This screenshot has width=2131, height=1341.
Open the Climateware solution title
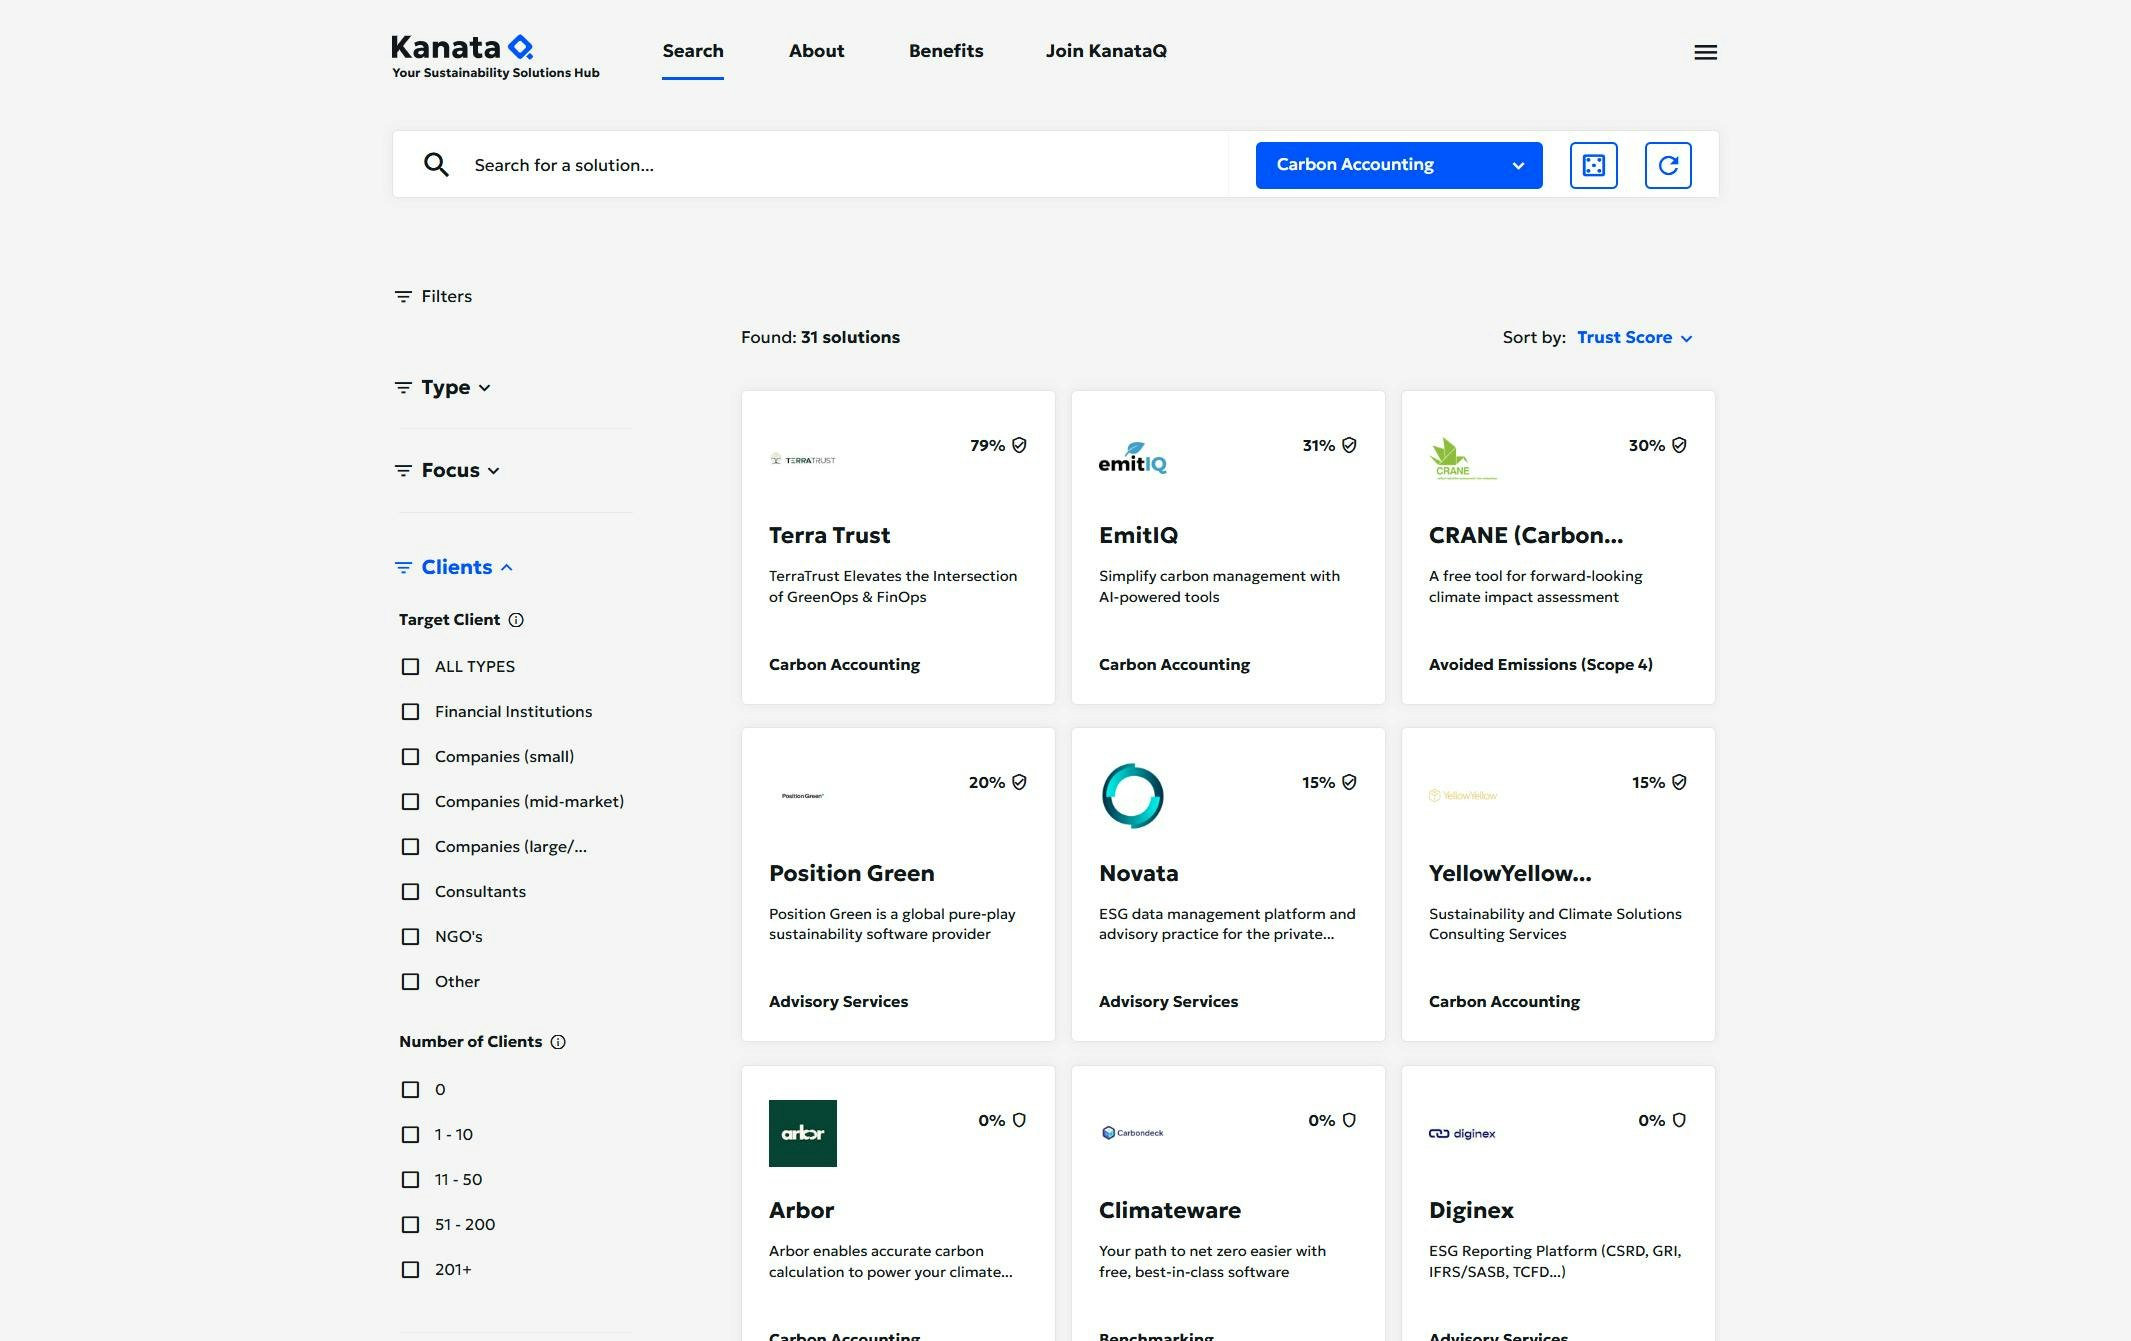tap(1170, 1211)
